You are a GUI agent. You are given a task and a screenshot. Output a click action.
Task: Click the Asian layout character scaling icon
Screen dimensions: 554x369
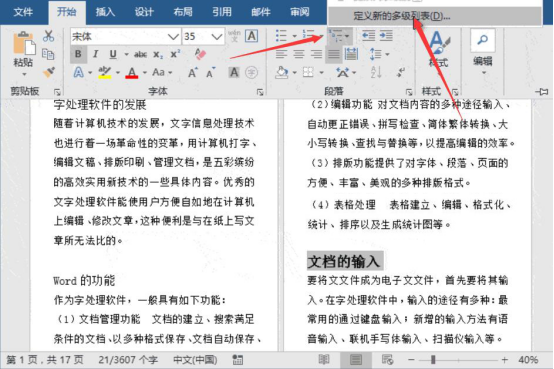click(x=342, y=72)
